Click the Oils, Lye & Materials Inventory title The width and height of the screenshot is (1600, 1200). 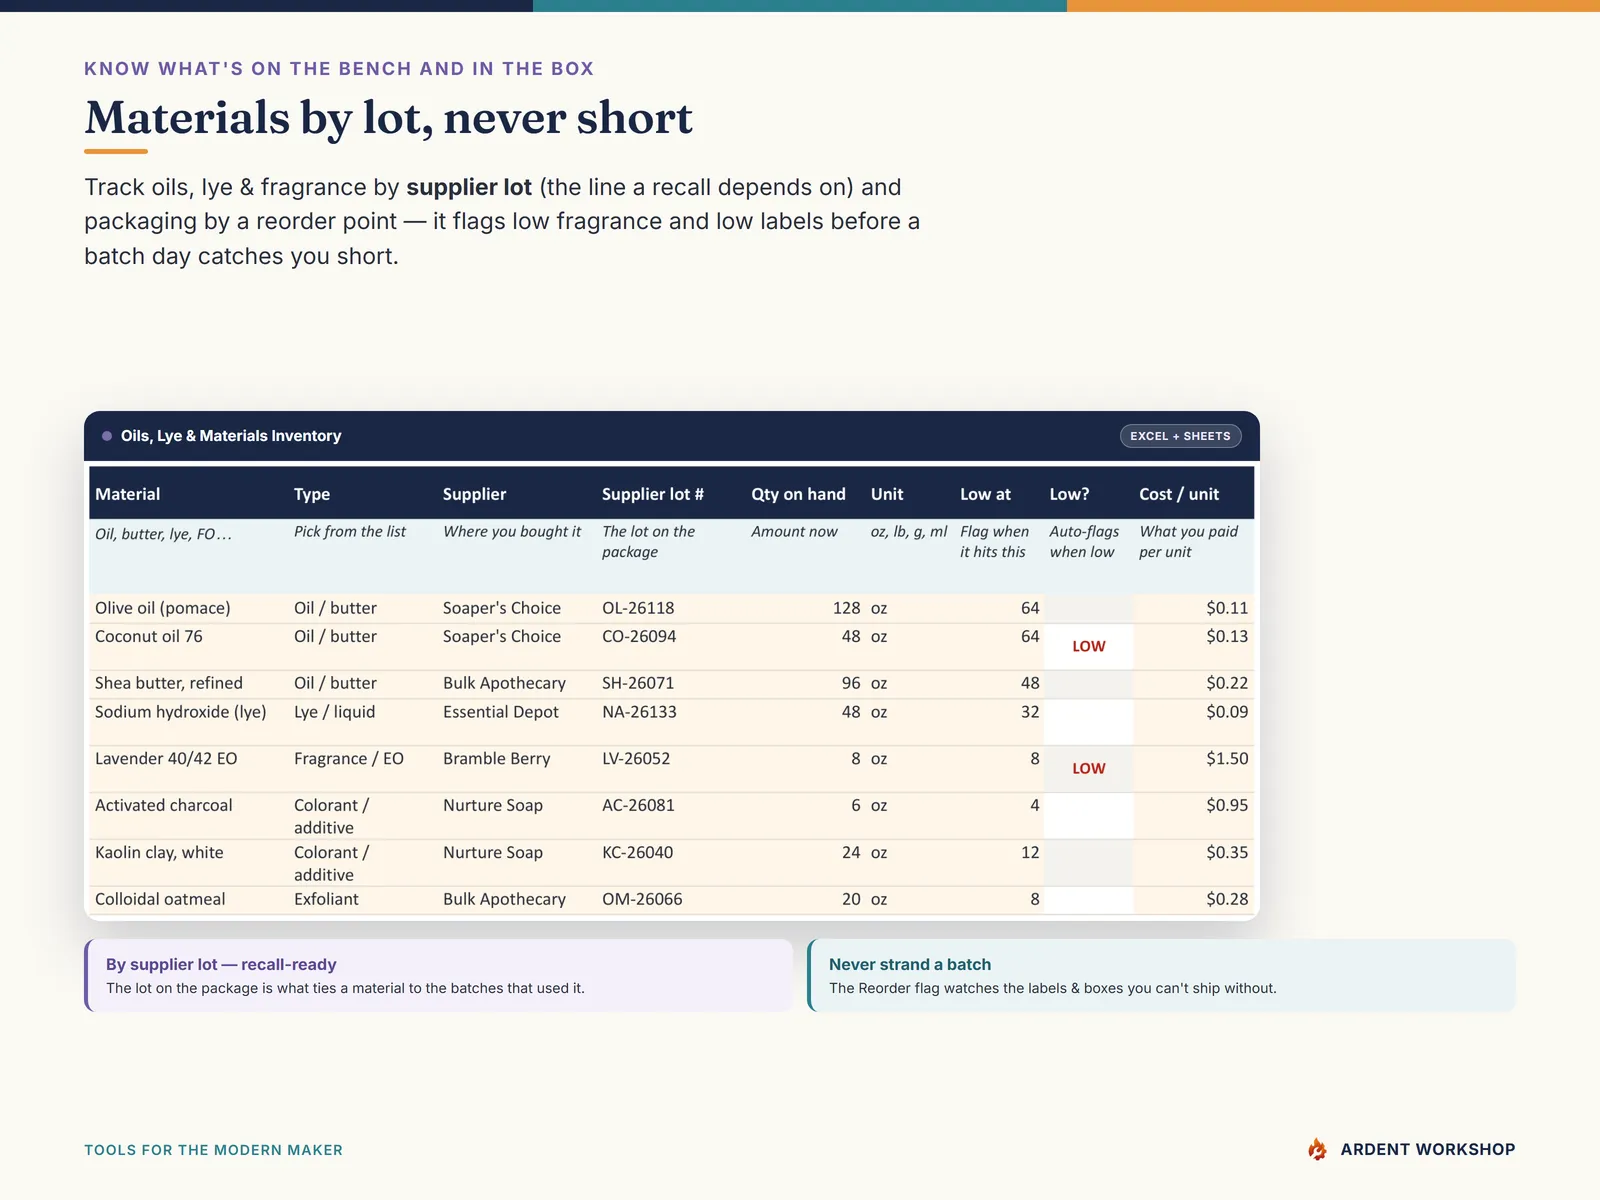coord(231,436)
